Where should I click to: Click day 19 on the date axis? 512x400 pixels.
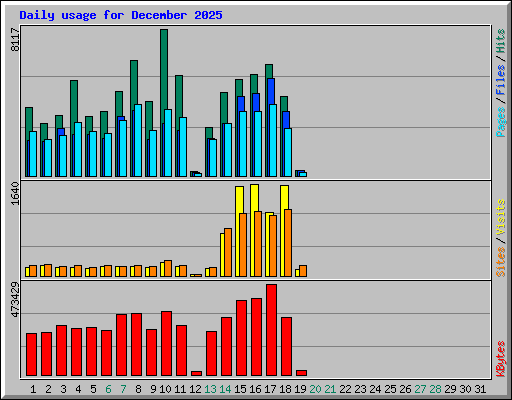pos(300,389)
